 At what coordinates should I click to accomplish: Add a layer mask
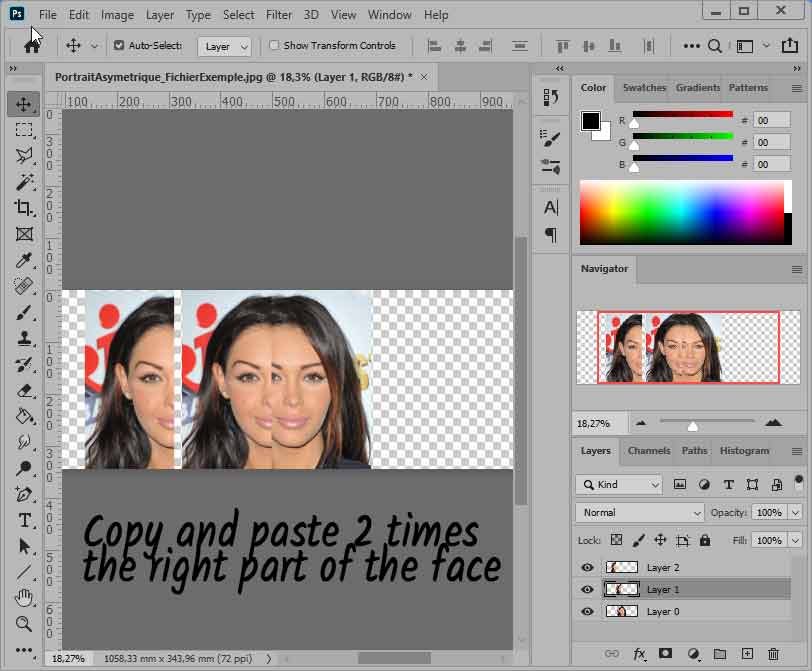click(x=665, y=654)
